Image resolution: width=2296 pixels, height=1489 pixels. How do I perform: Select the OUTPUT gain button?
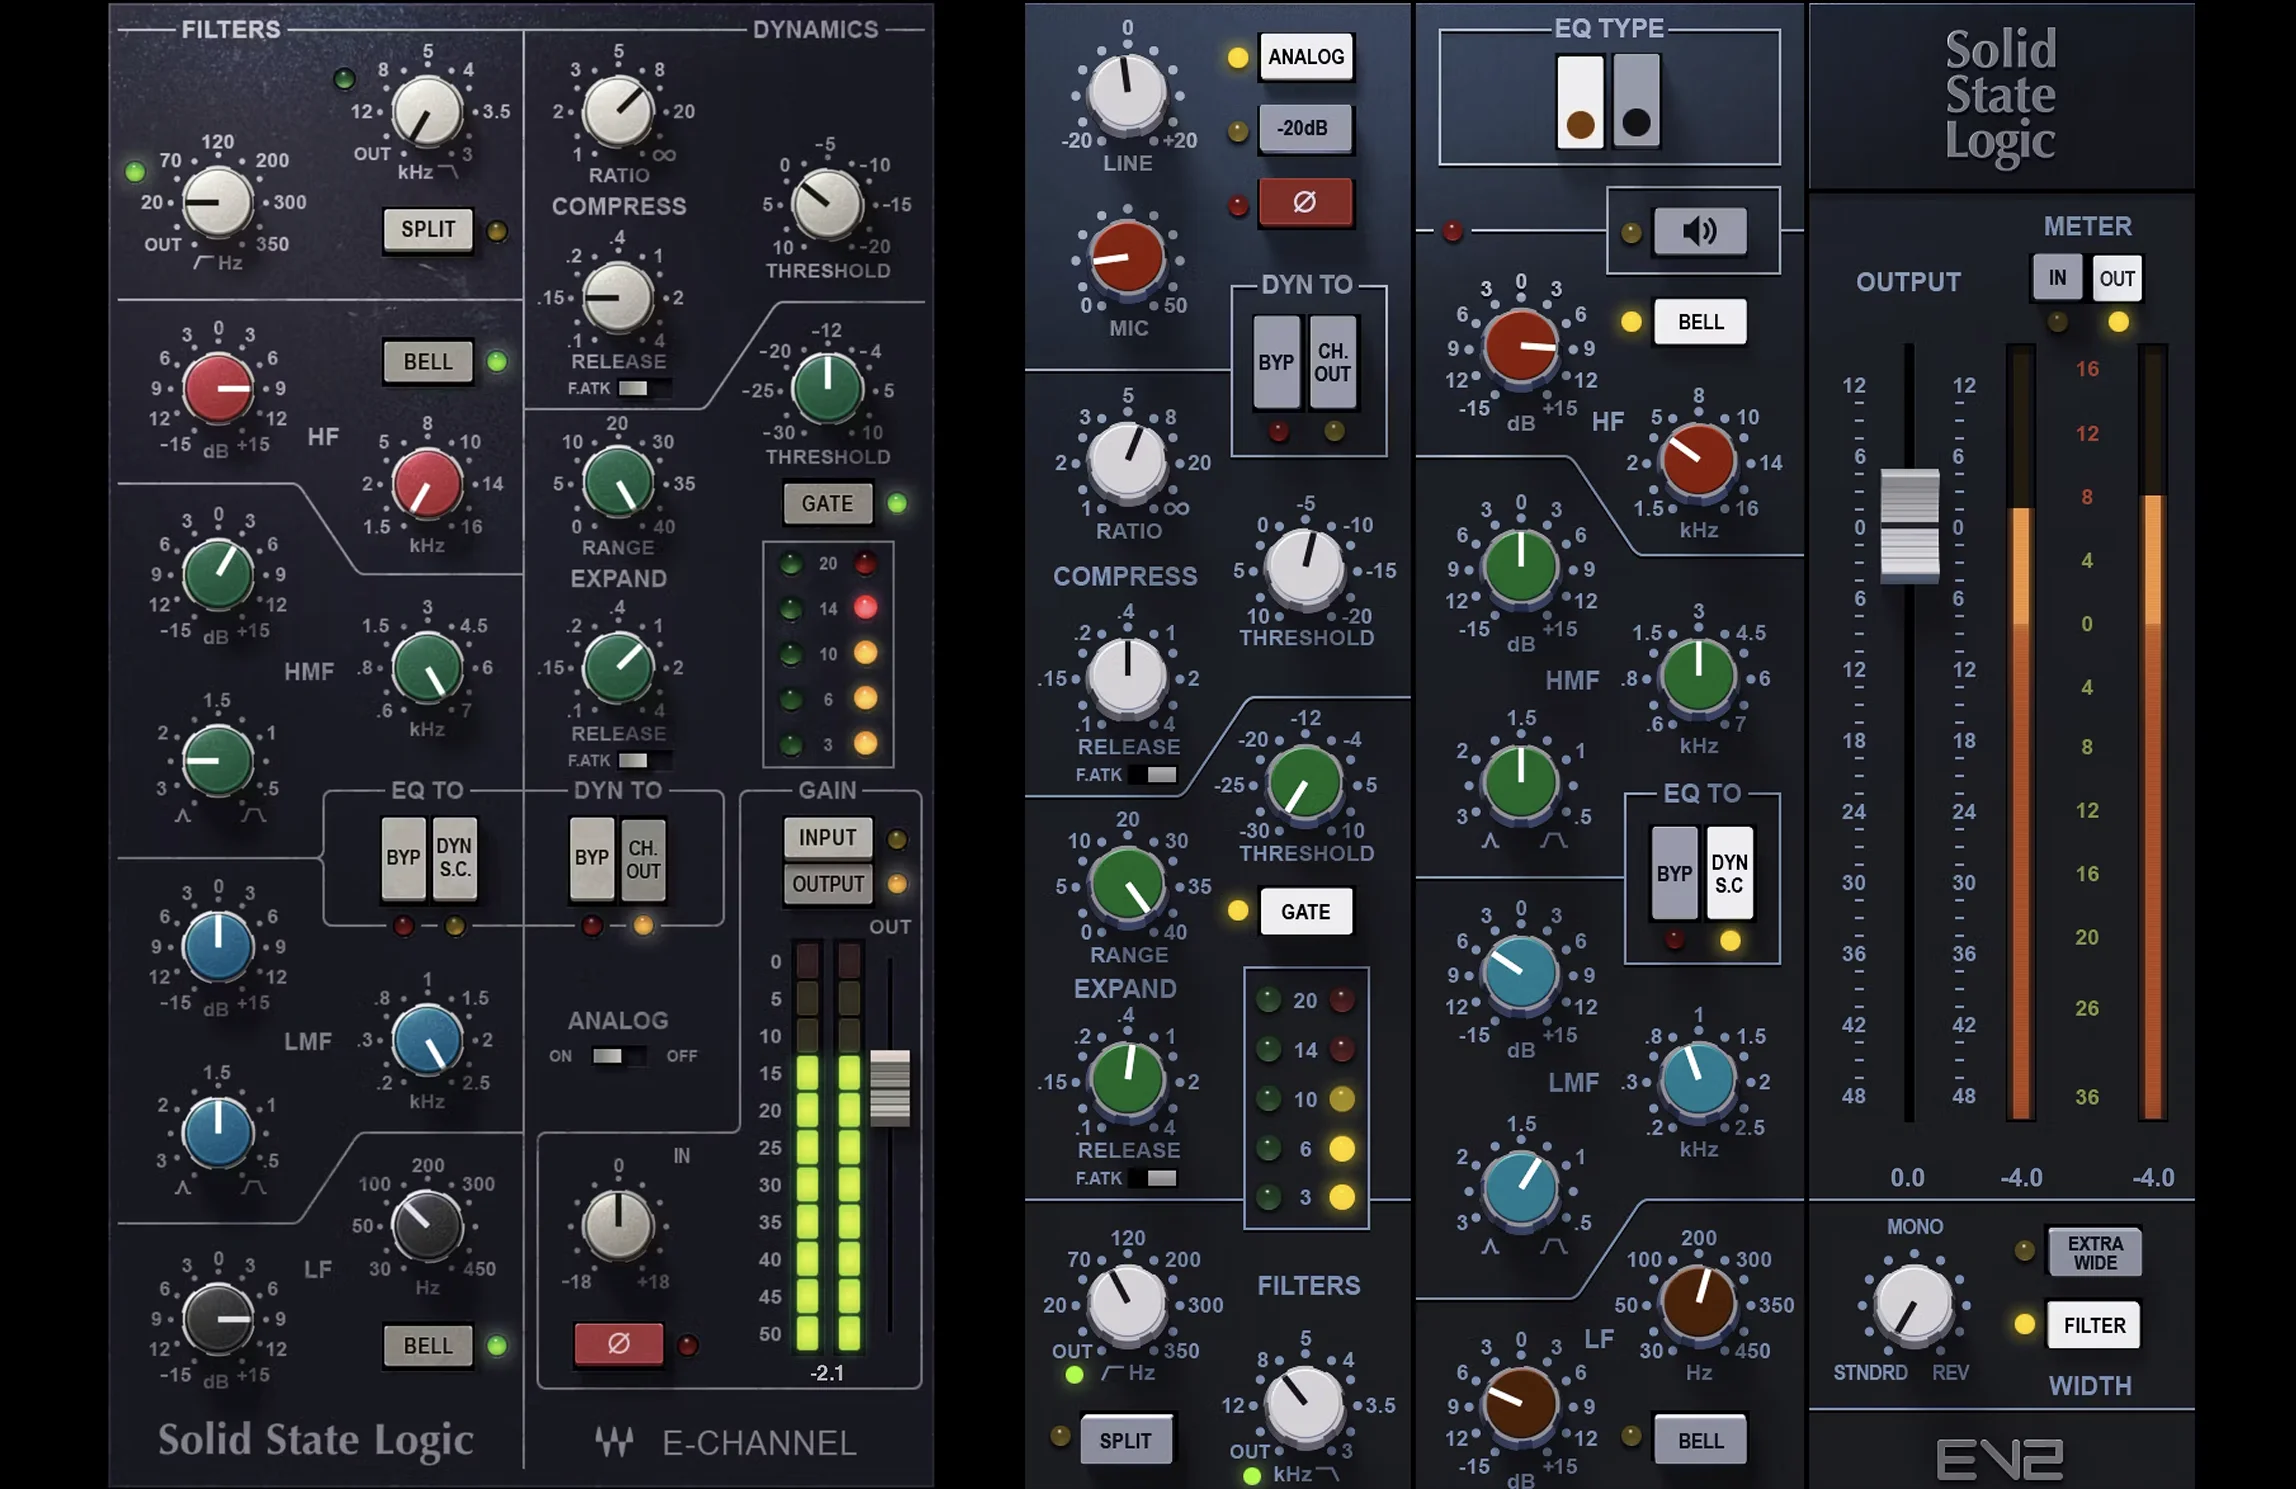828,884
